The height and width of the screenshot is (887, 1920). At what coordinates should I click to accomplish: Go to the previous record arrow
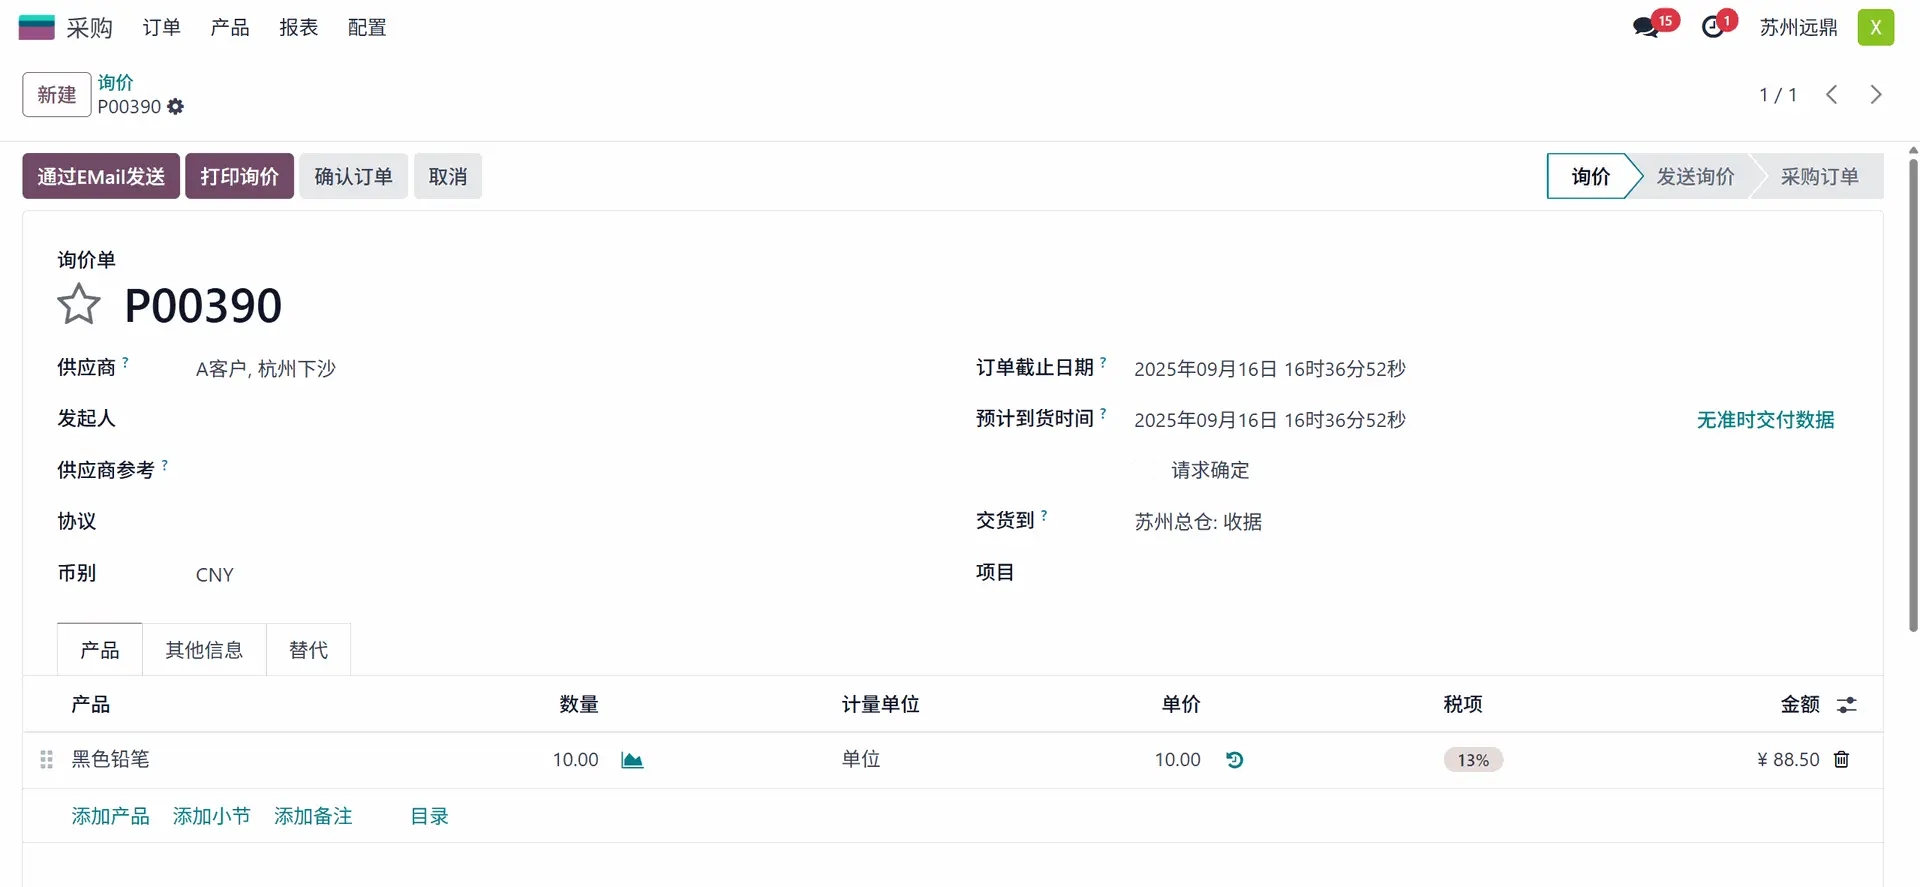coord(1832,95)
